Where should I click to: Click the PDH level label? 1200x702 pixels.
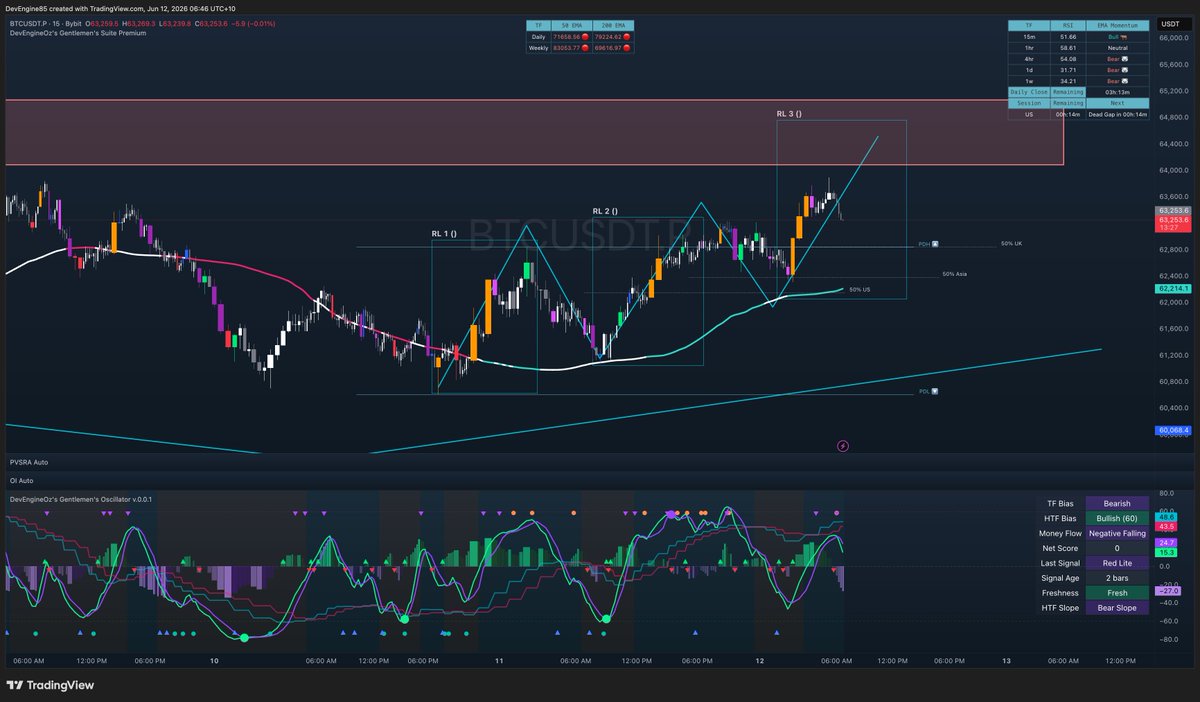[x=927, y=245]
